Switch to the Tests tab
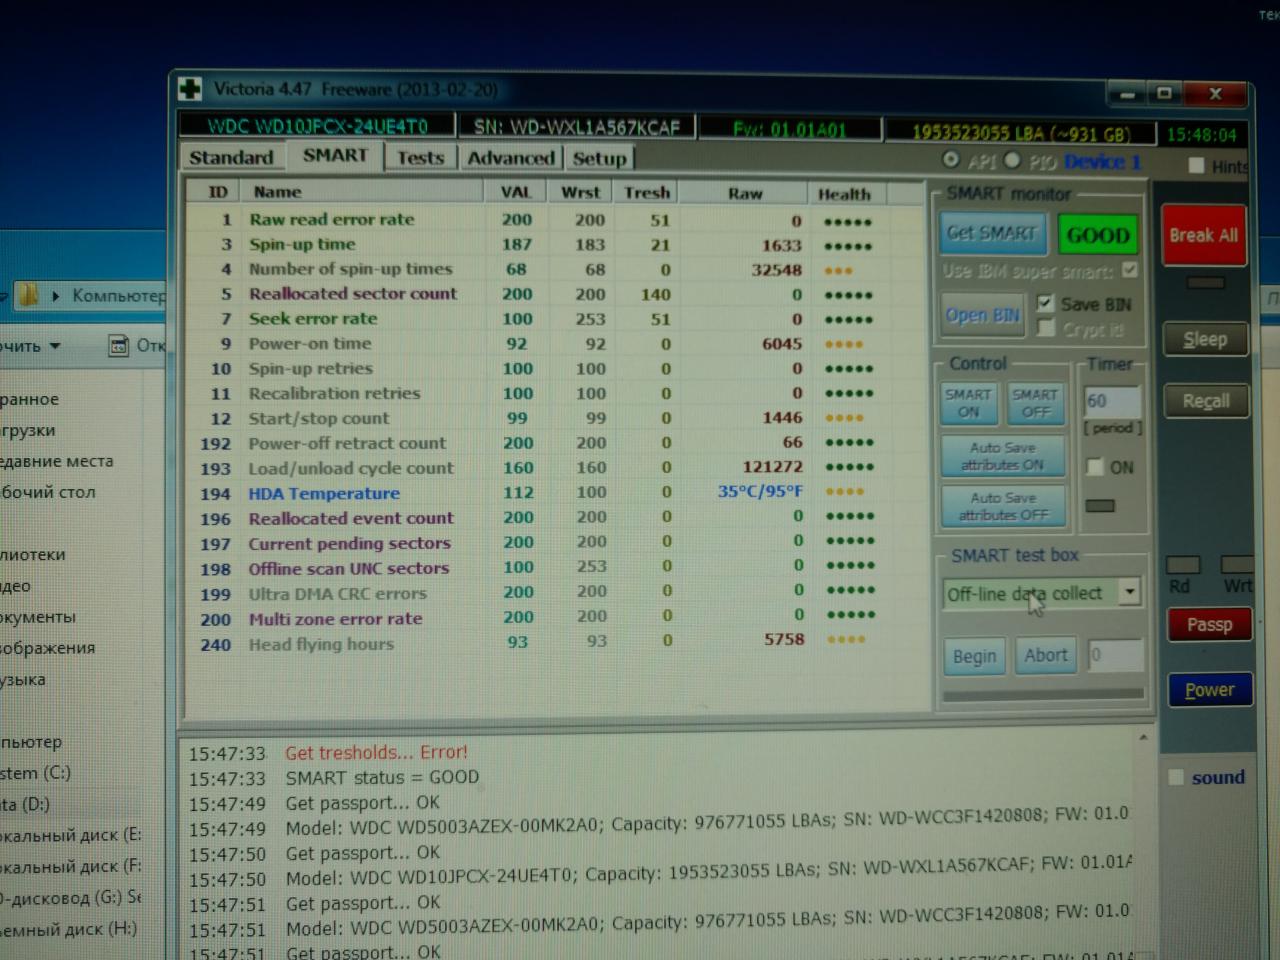 tap(420, 158)
